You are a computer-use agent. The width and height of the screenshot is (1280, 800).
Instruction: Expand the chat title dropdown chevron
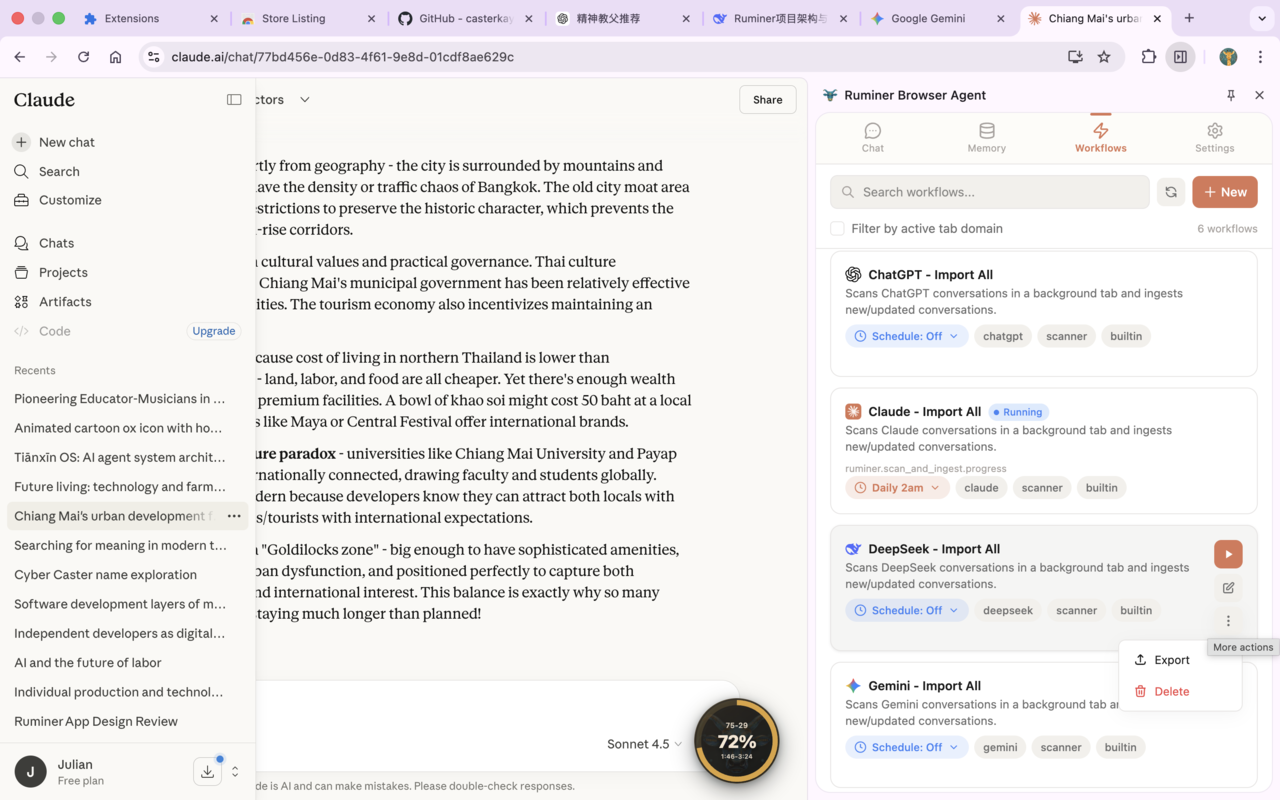pyautogui.click(x=305, y=100)
